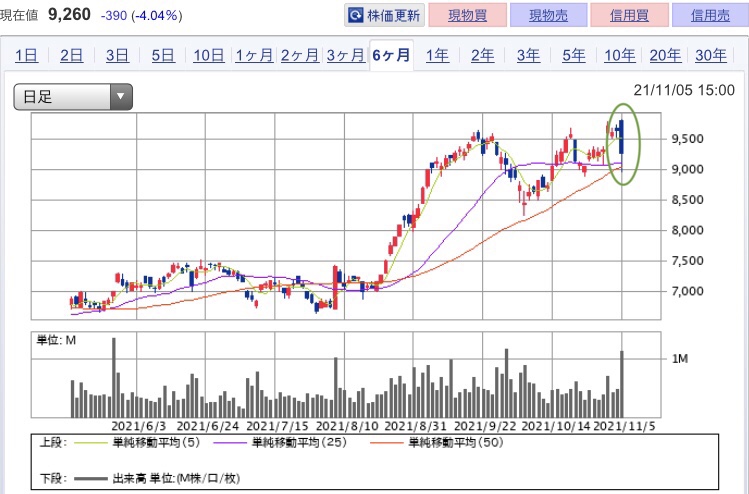Select the active 6ヶ月 tab
Viewport: 749px width, 494px height.
coord(391,55)
